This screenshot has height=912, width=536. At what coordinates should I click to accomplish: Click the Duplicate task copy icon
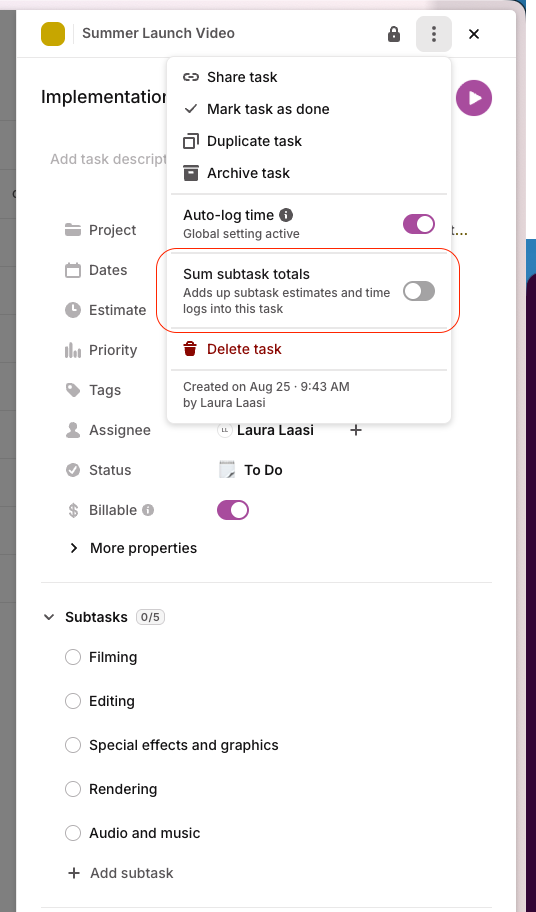[191, 141]
